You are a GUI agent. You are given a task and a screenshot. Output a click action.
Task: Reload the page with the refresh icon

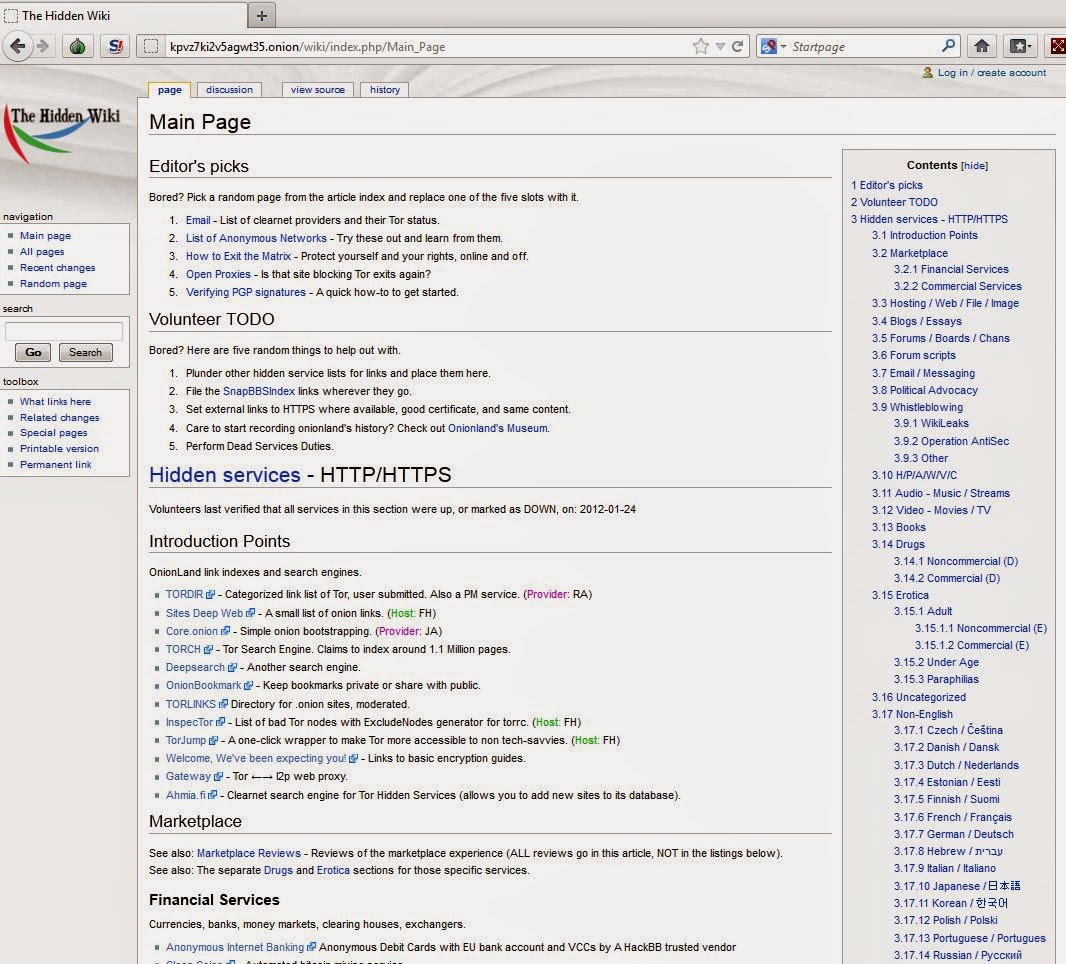point(738,46)
